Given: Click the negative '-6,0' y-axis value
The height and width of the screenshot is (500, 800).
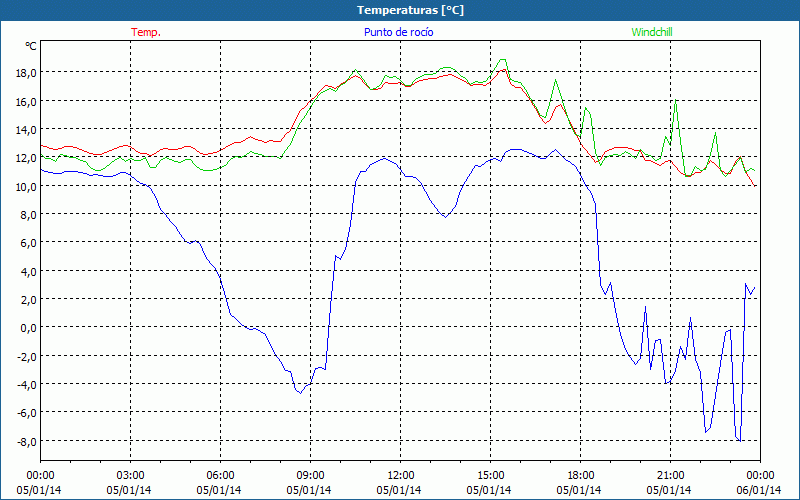Looking at the screenshot, I should point(25,413).
